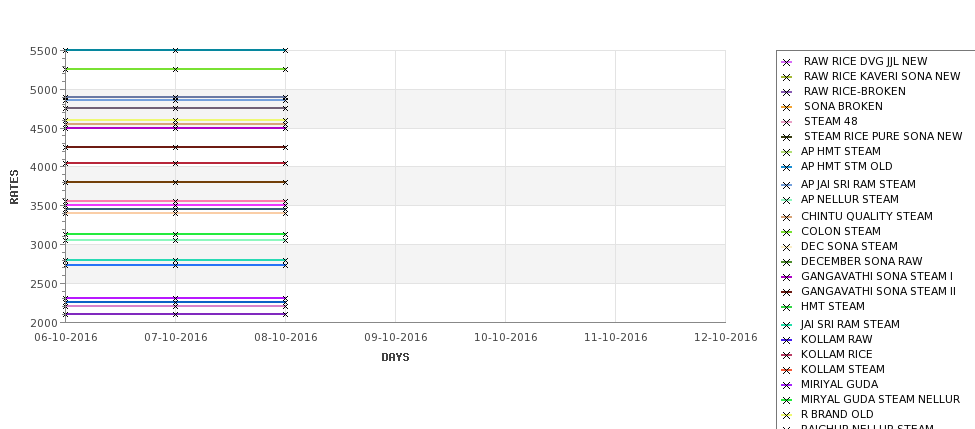Image resolution: width=975 pixels, height=429 pixels.
Task: Click the STEAM 48 legend marker icon
Action: point(787,122)
